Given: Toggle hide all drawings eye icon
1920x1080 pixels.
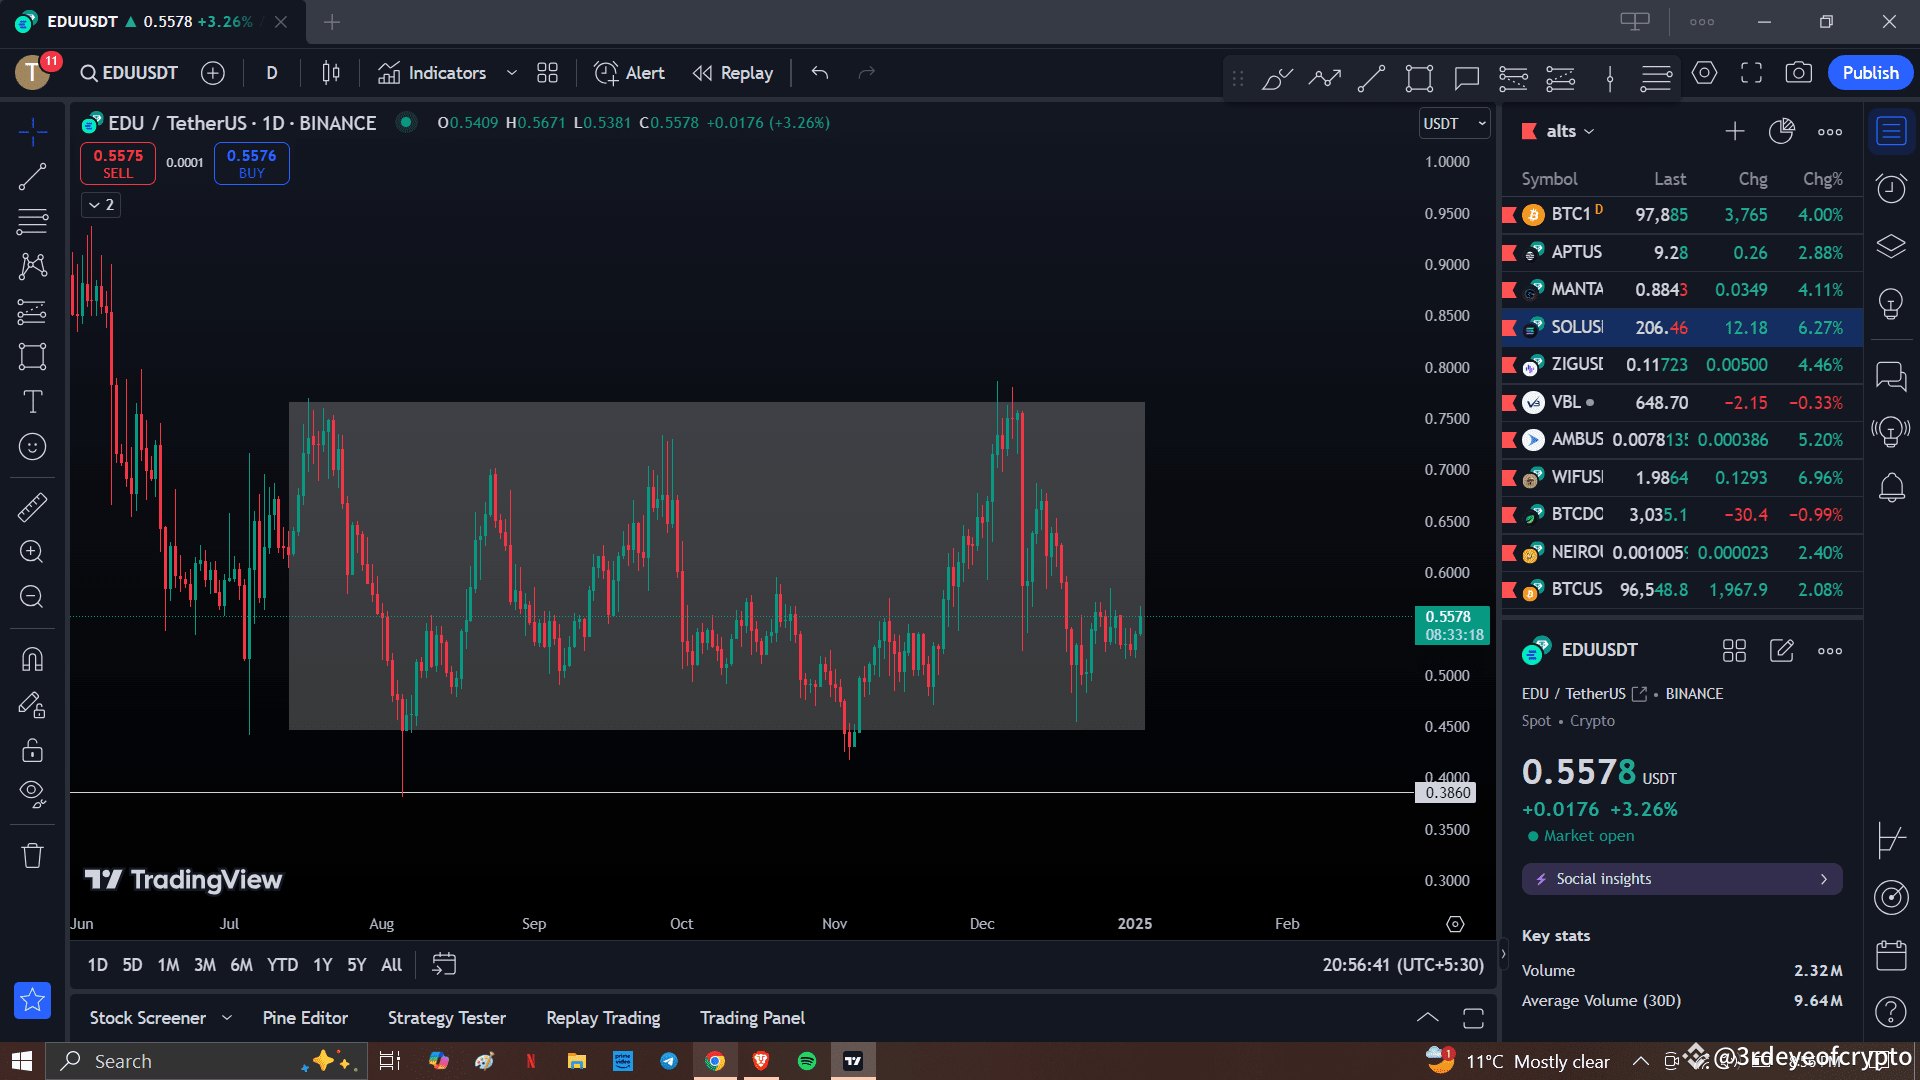Looking at the screenshot, I should tap(32, 794).
